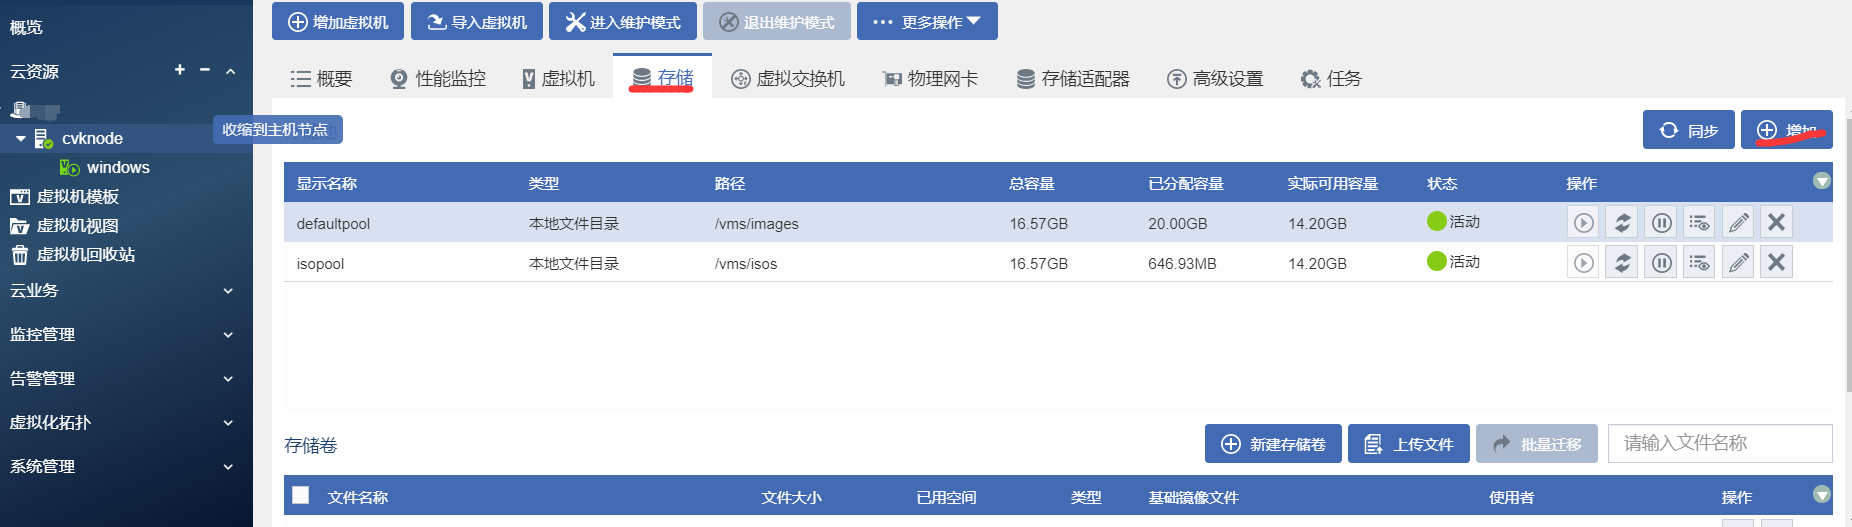The image size is (1852, 527).
Task: Click the 上传文件 upload file button
Action: tap(1409, 444)
